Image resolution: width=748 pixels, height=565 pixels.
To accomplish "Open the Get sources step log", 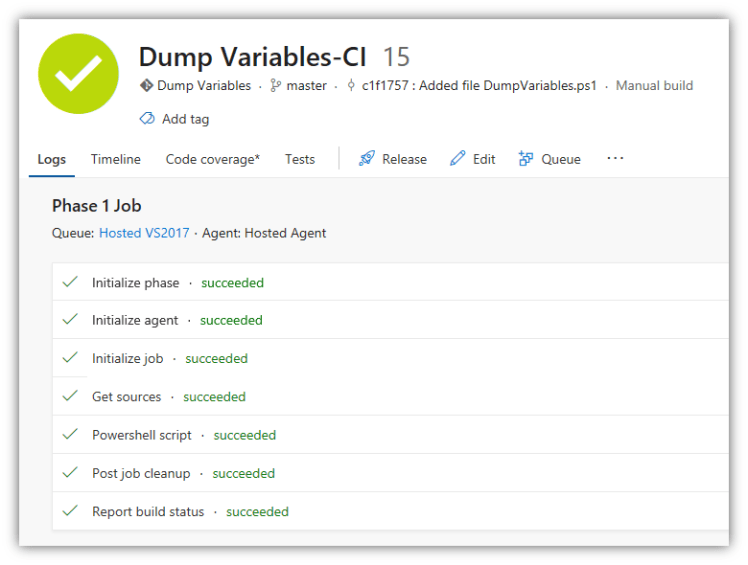I will (126, 397).
